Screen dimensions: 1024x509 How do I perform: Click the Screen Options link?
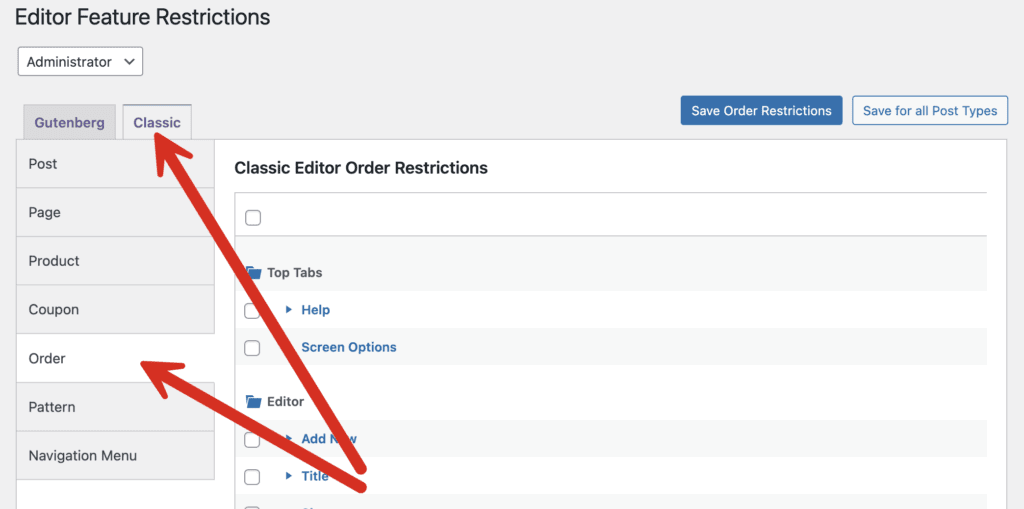point(349,347)
